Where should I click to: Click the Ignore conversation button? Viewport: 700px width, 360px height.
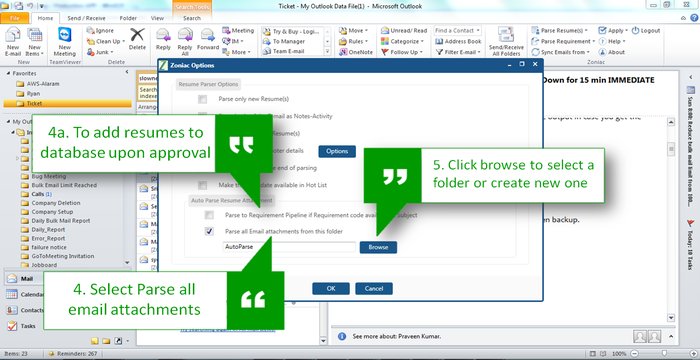pyautogui.click(x=100, y=30)
